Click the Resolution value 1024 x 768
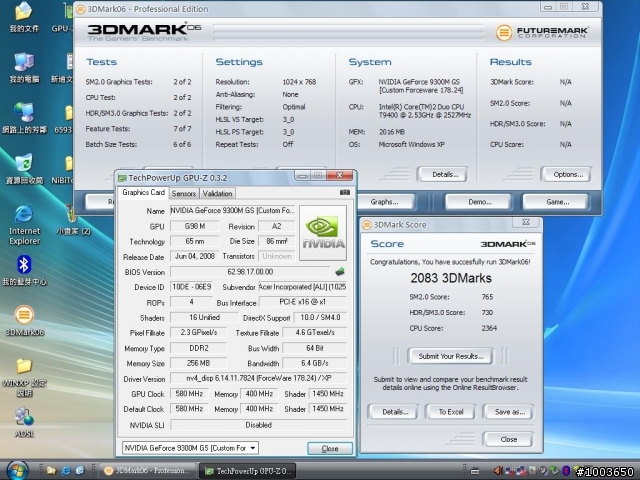This screenshot has height=480, width=640. [x=299, y=82]
